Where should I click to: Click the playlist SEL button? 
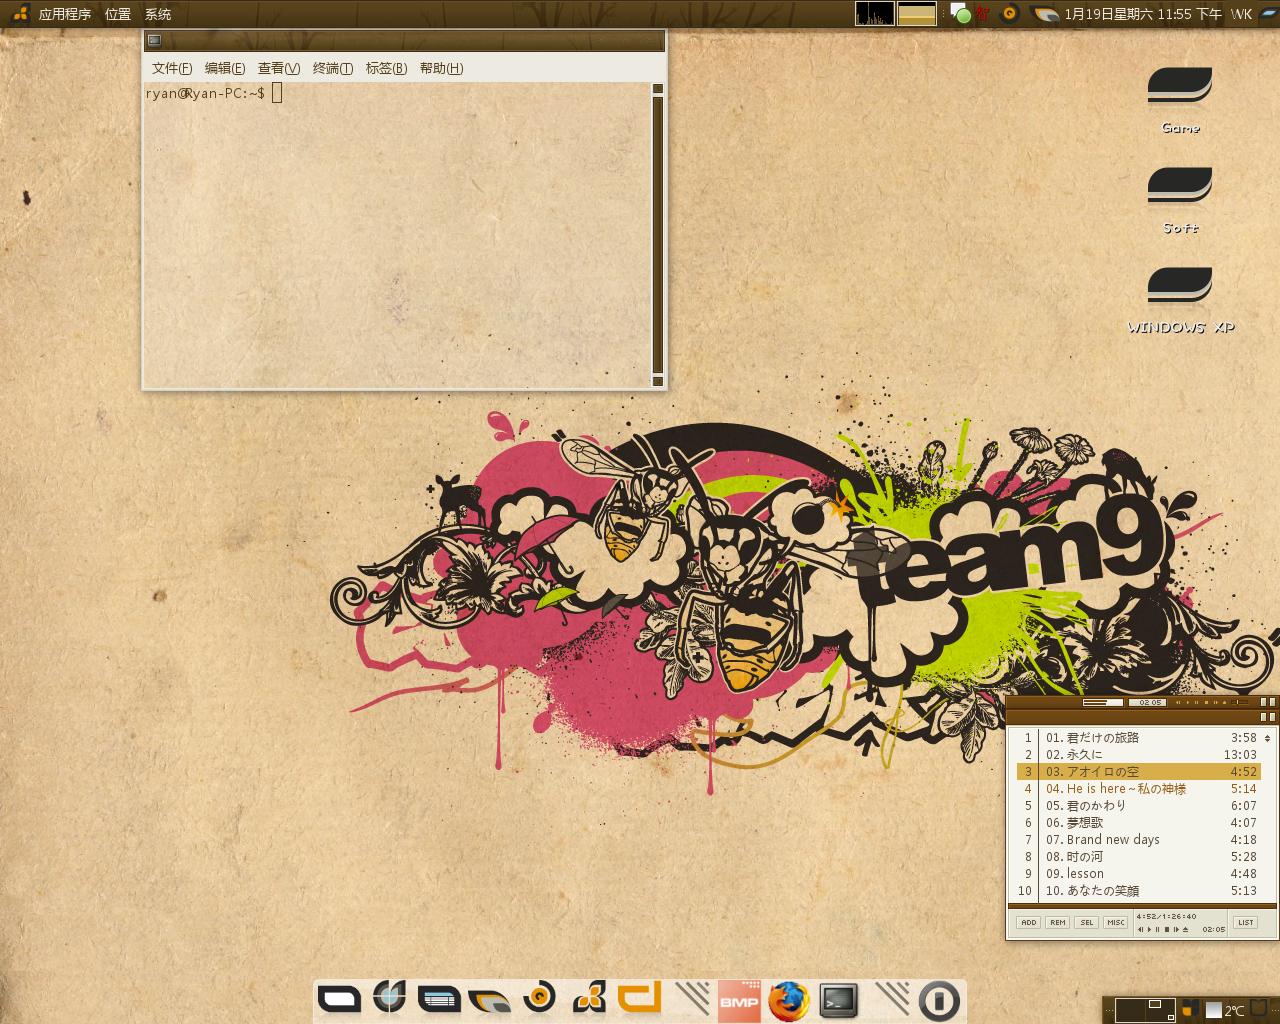point(1086,922)
